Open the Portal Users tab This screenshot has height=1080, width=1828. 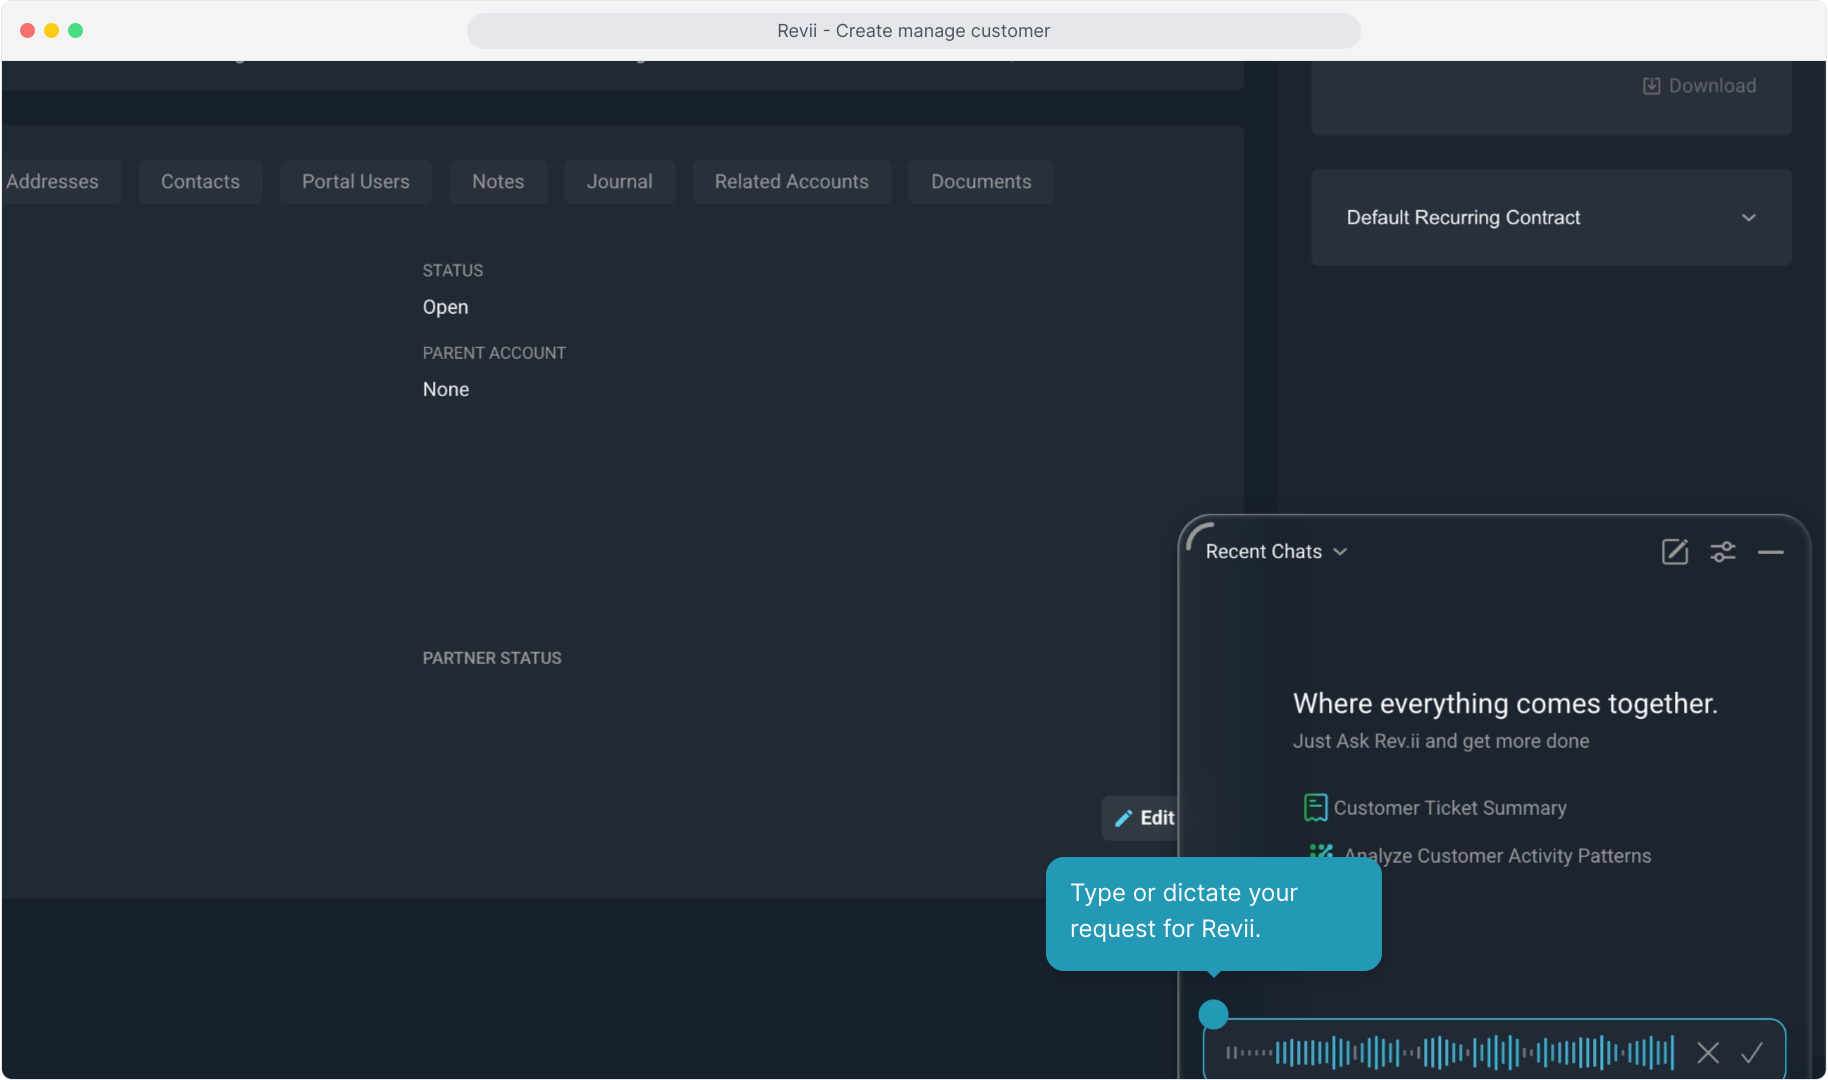[x=355, y=182]
